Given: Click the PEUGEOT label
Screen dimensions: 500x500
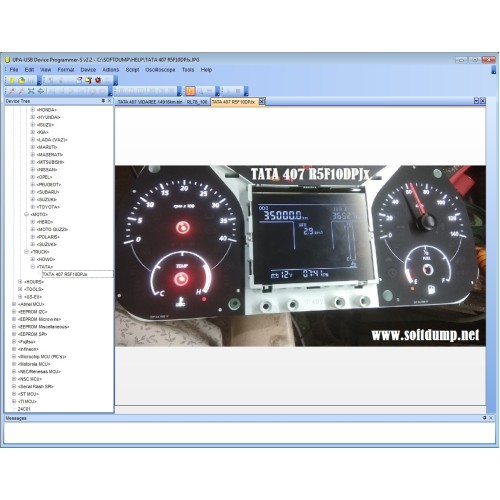Looking at the screenshot, I should 49,184.
